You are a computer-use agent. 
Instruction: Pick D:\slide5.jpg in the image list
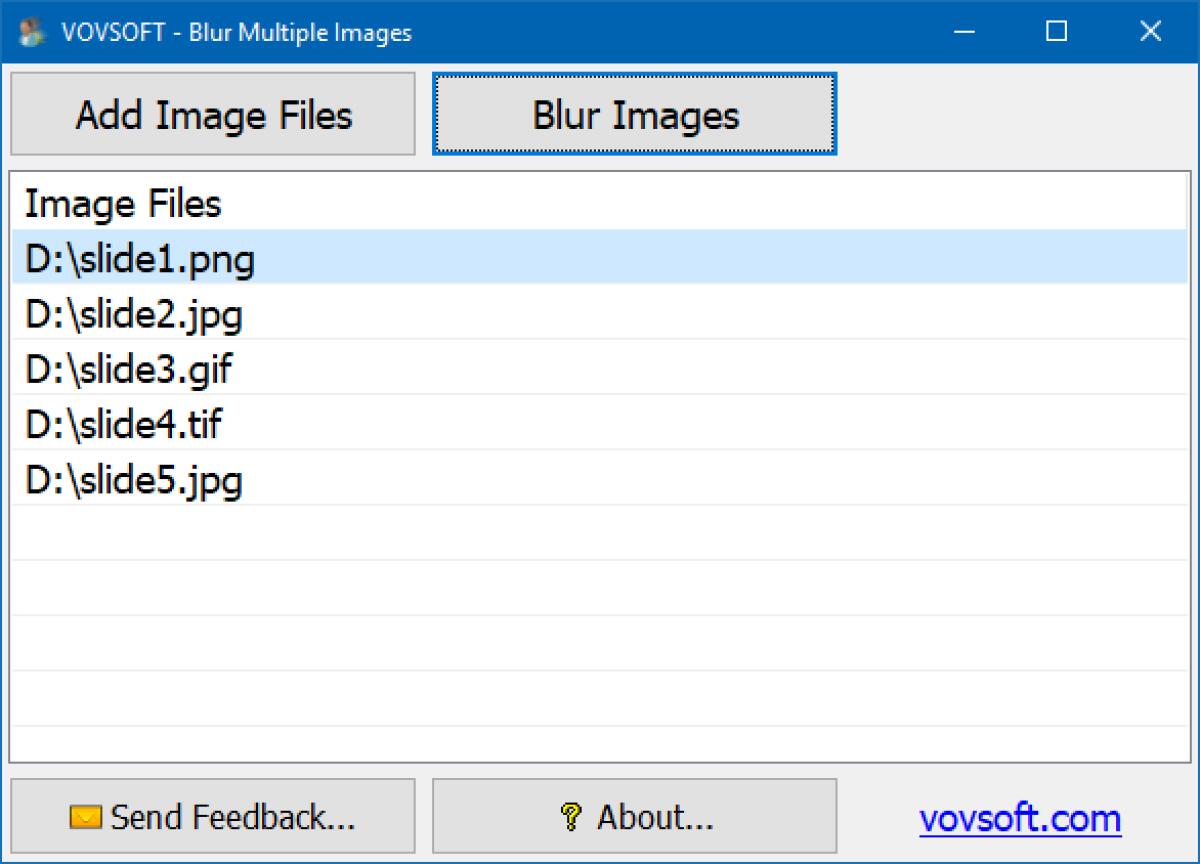tap(134, 481)
